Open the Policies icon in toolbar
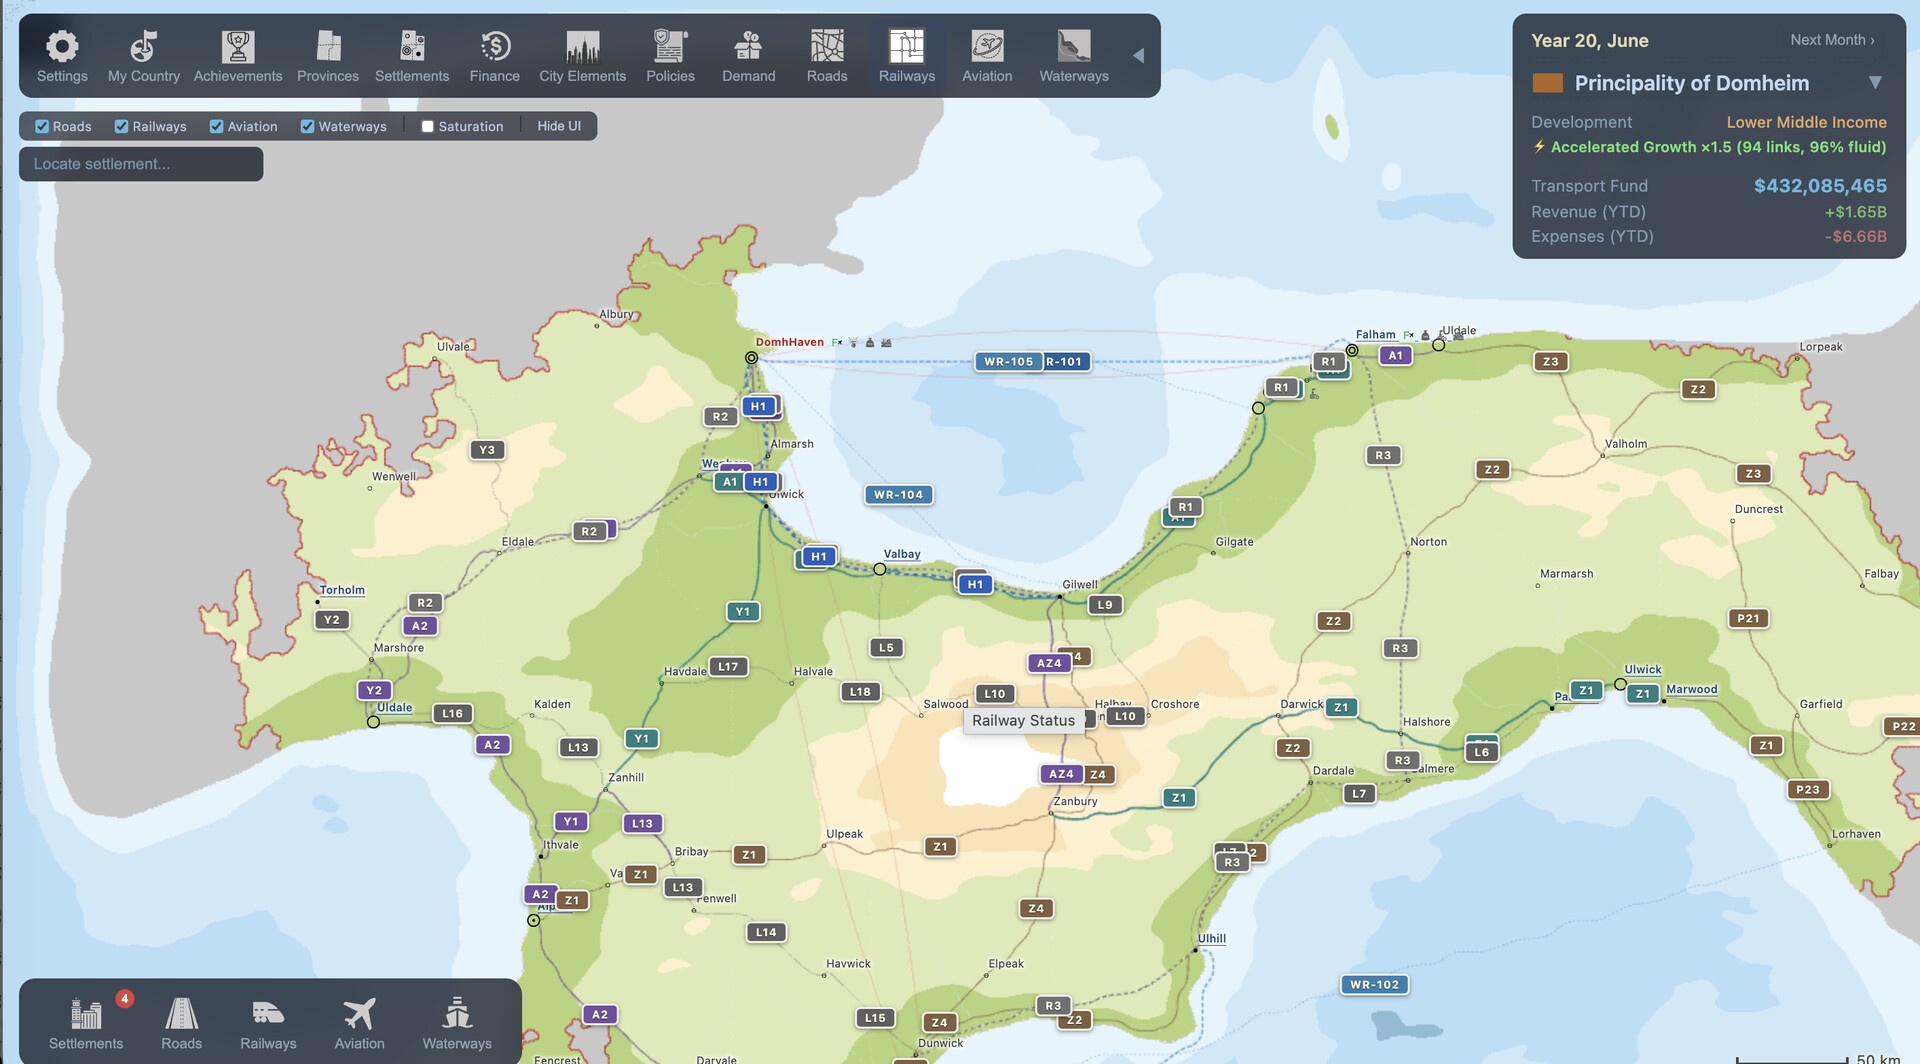The image size is (1920, 1064). pyautogui.click(x=670, y=47)
